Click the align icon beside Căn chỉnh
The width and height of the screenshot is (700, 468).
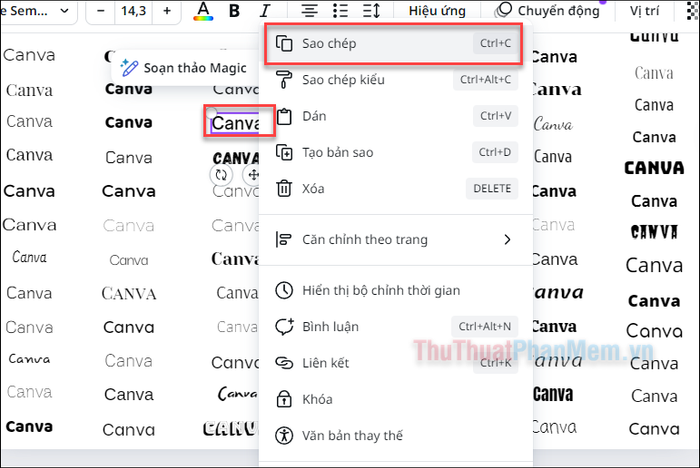[x=283, y=240]
